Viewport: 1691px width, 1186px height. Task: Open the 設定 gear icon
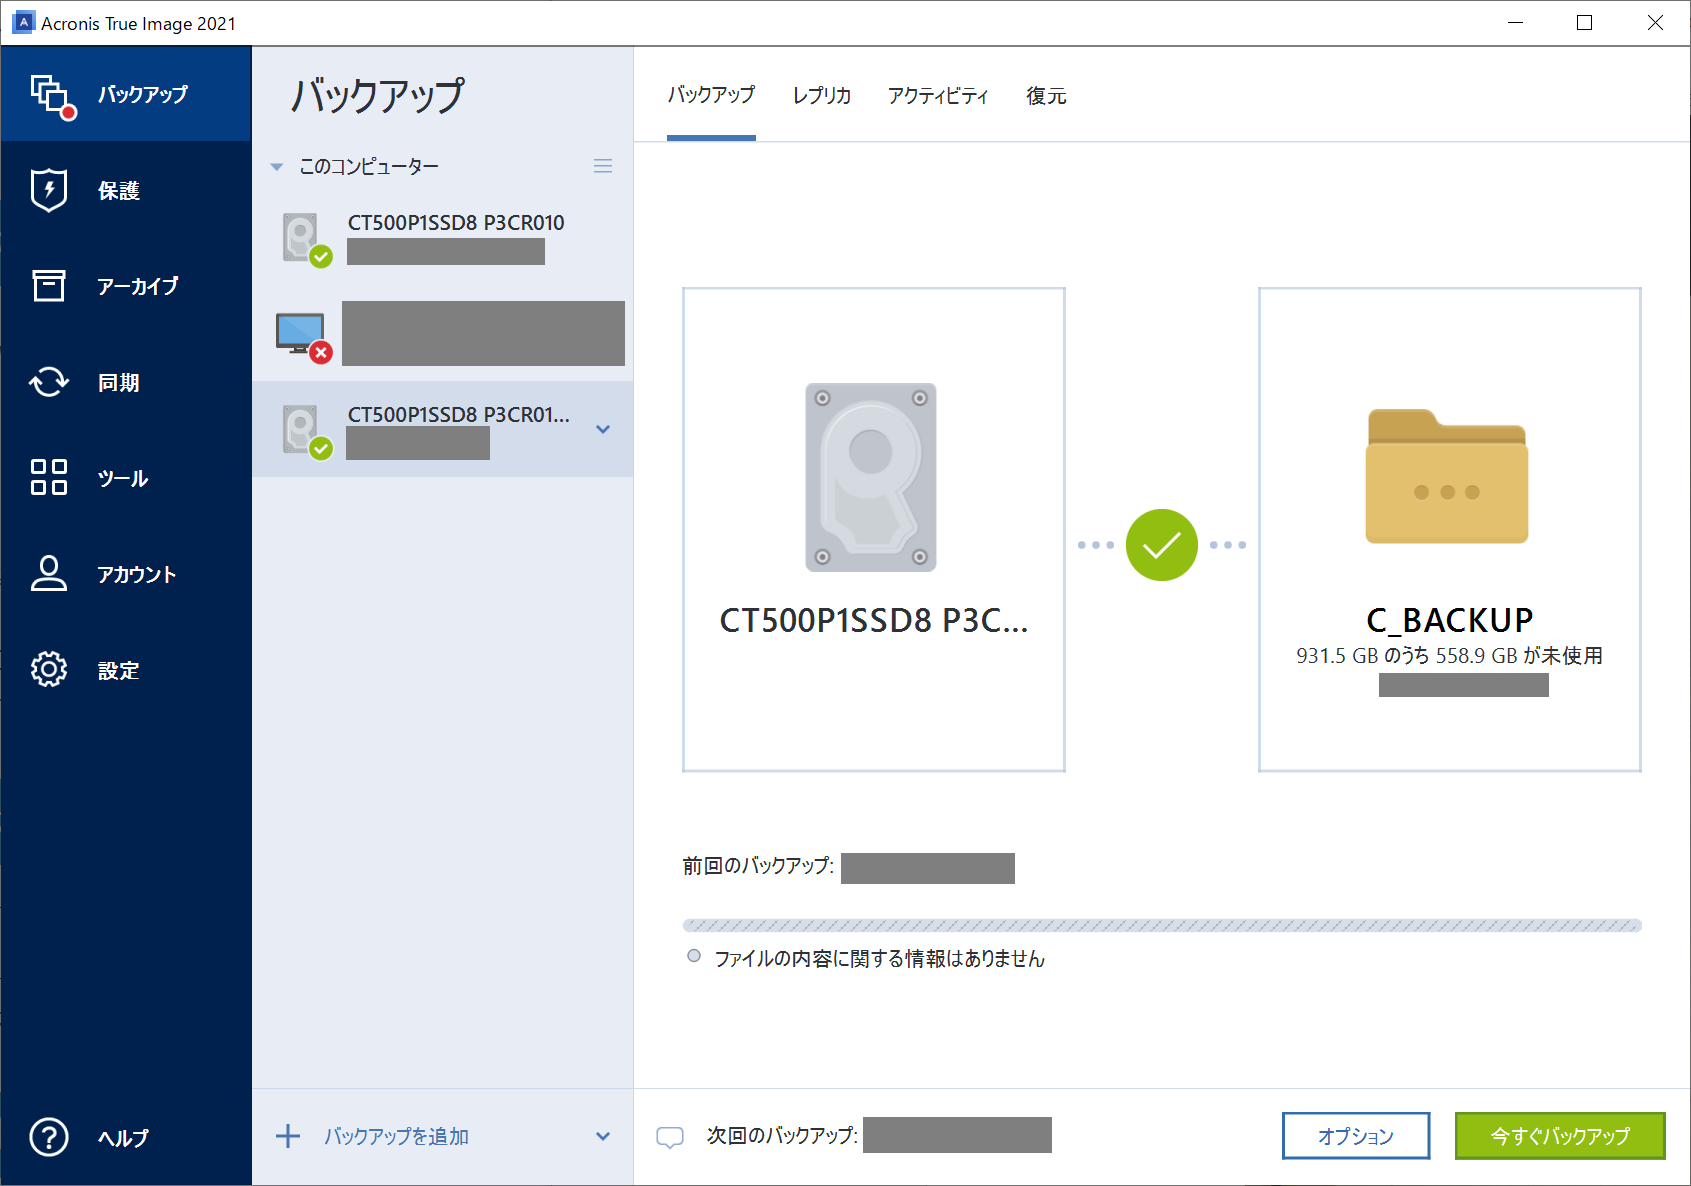tap(49, 670)
